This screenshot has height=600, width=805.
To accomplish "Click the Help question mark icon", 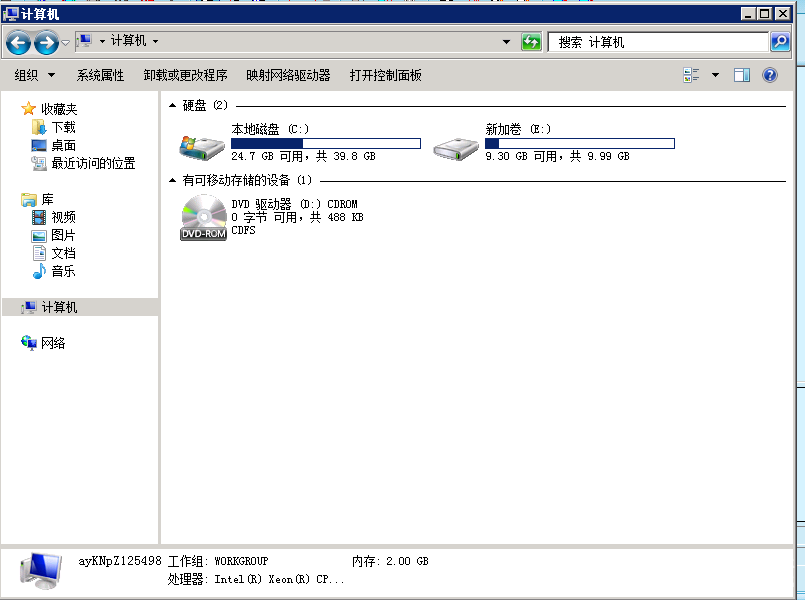I will (767, 74).
